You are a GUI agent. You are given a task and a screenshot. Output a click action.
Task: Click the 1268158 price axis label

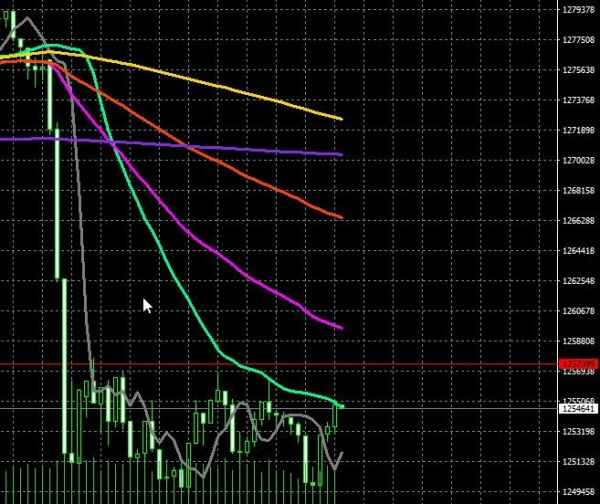click(x=579, y=191)
